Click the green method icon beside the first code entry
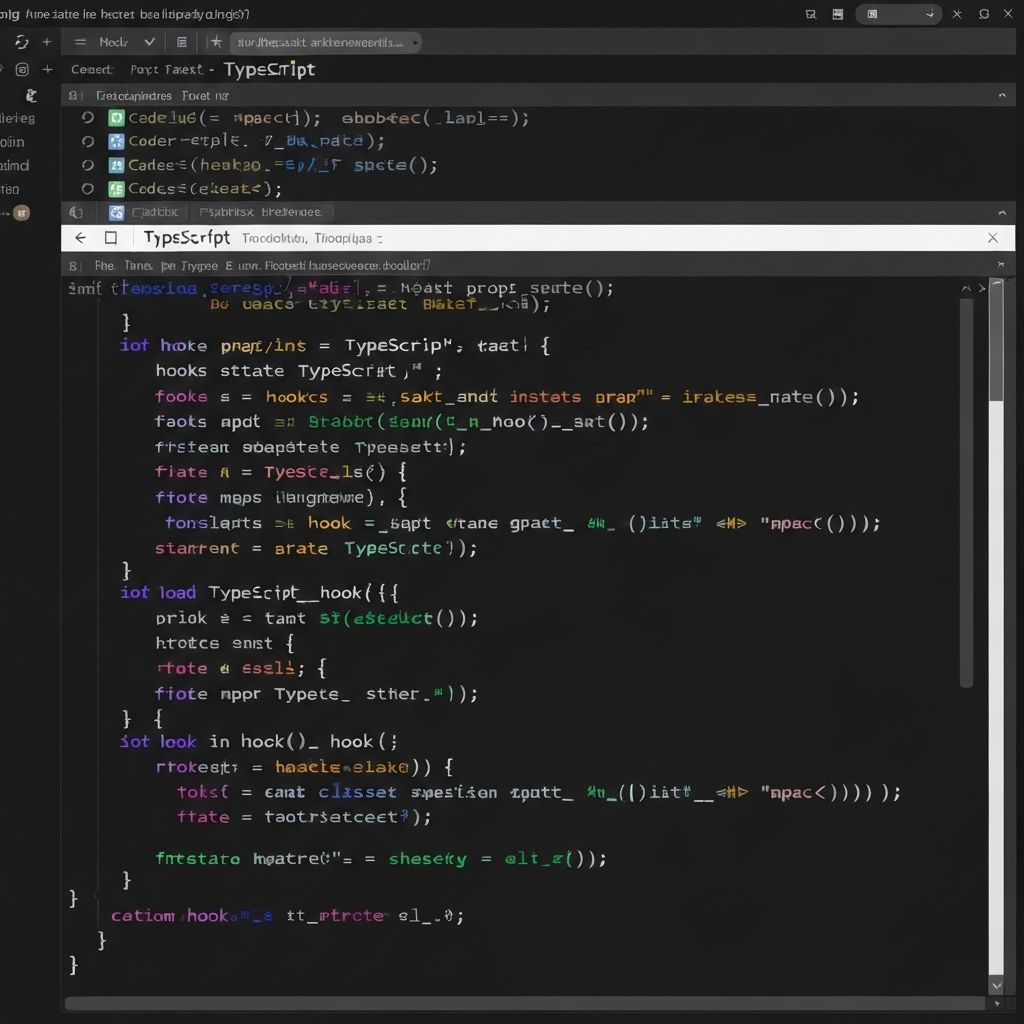 (116, 117)
